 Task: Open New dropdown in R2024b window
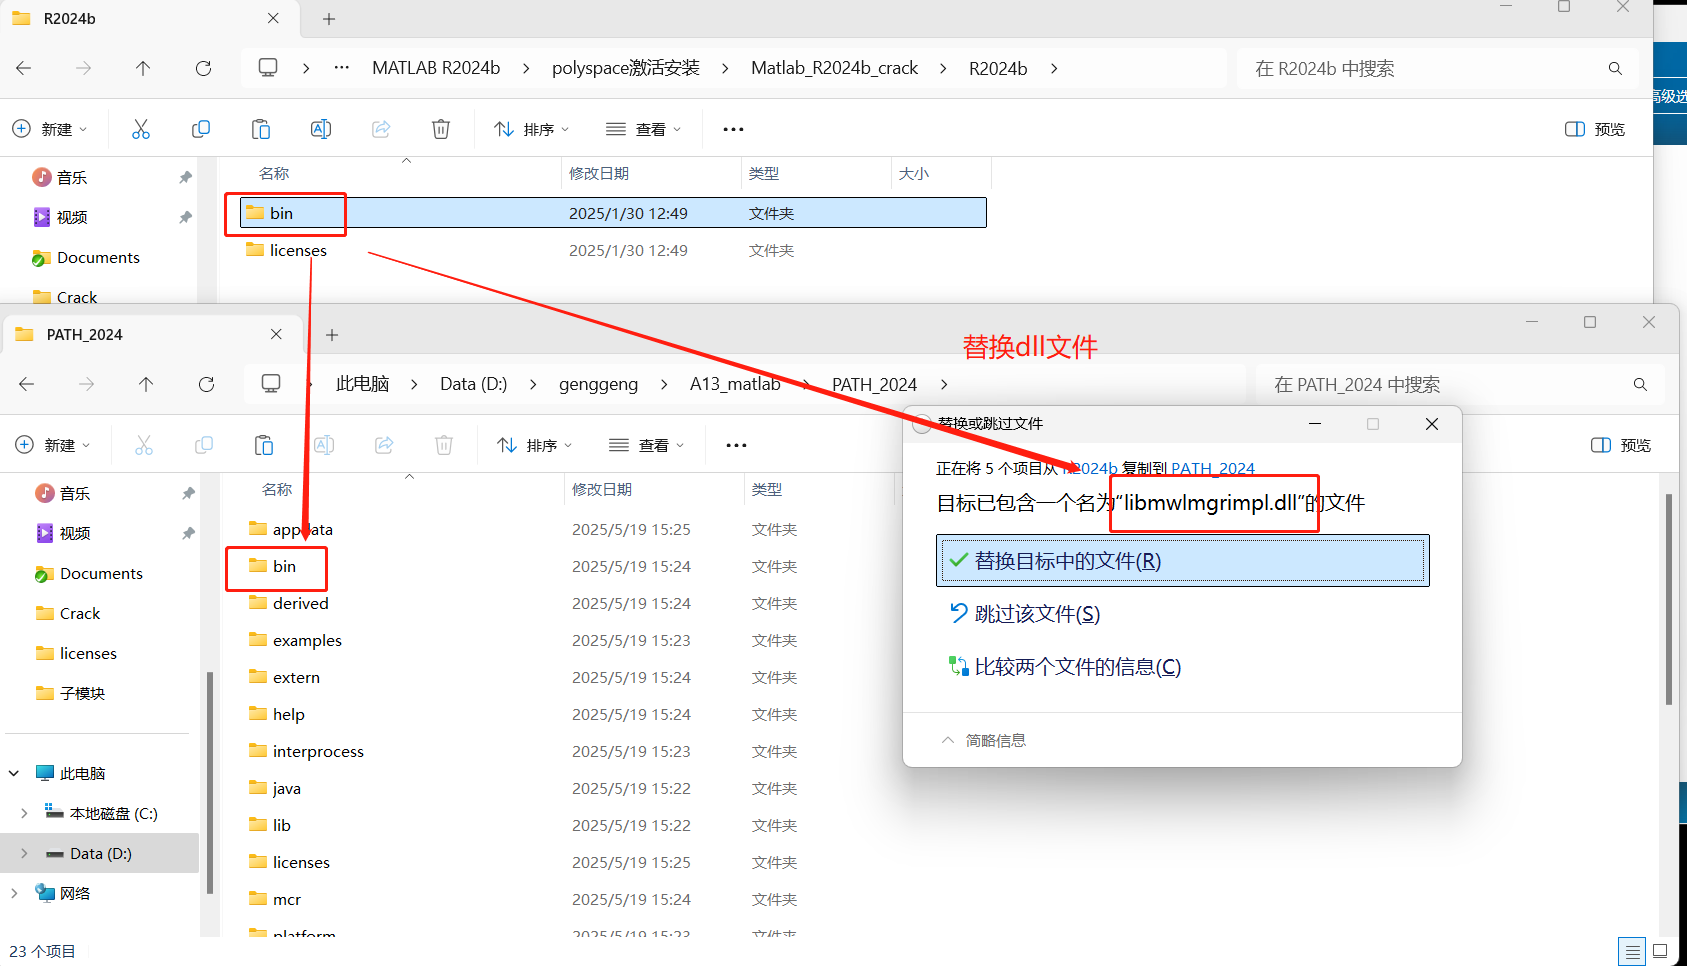click(x=50, y=129)
